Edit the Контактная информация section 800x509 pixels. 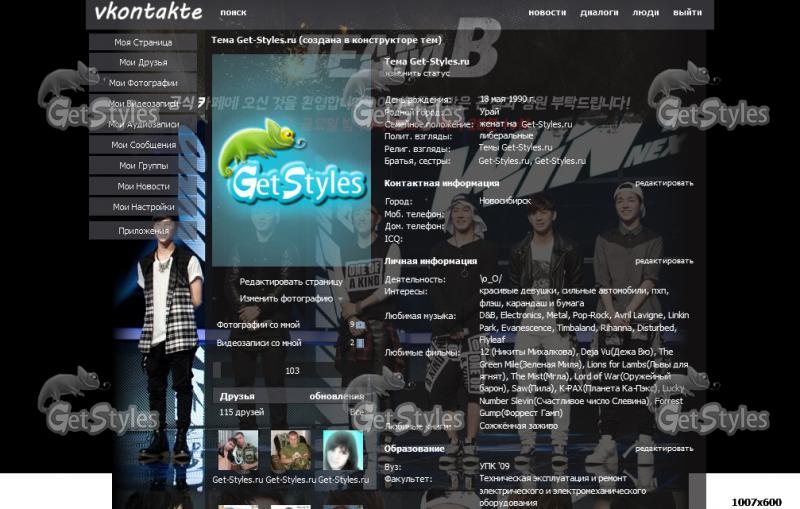coord(663,183)
